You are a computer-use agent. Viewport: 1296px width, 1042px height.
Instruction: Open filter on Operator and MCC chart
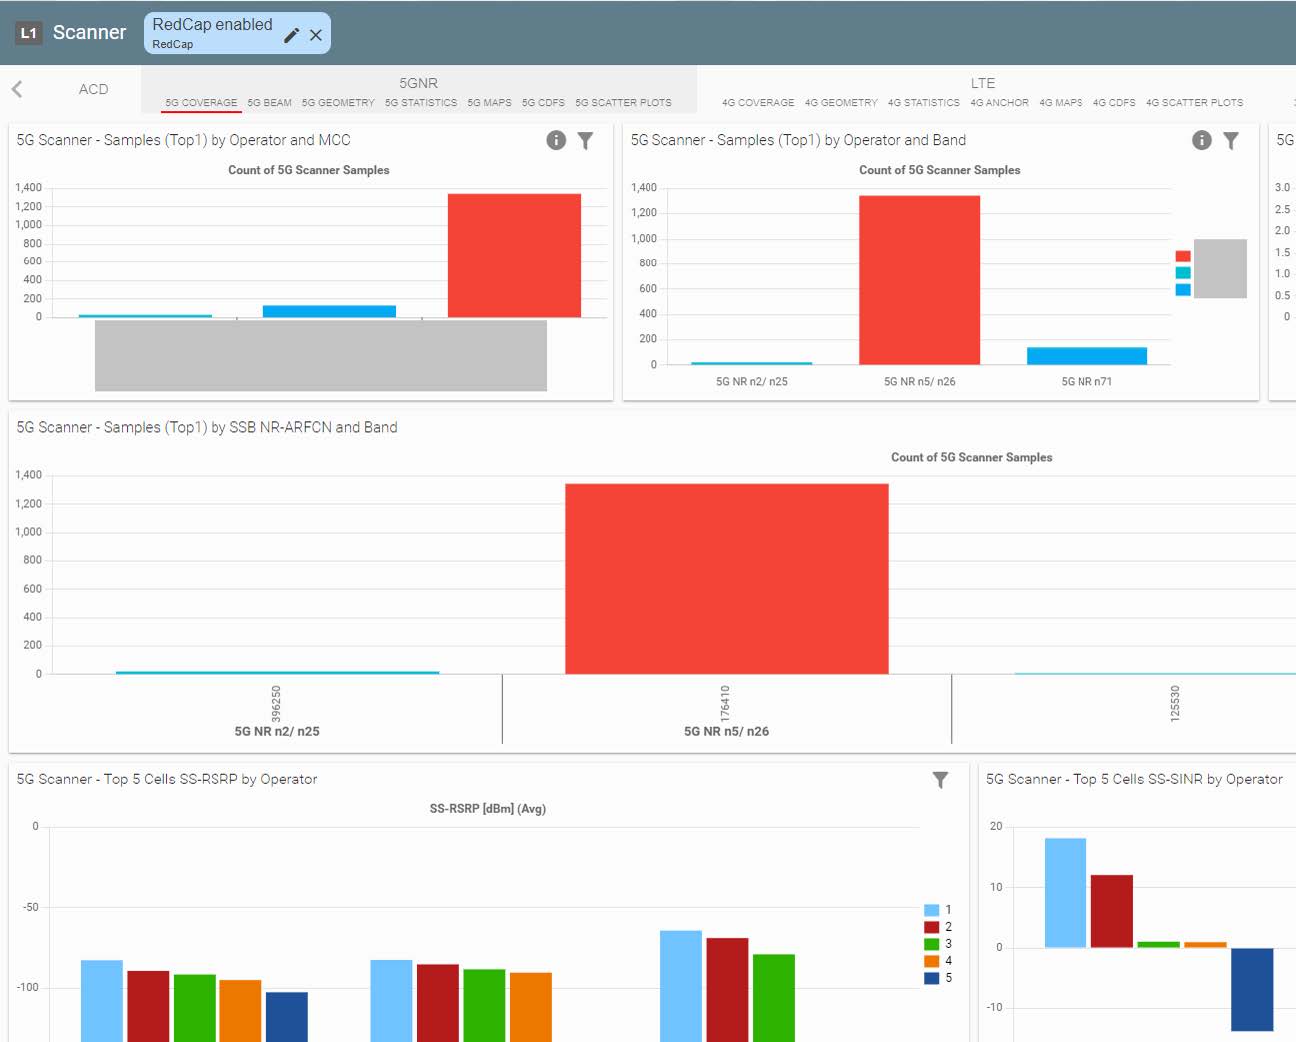[x=585, y=141]
